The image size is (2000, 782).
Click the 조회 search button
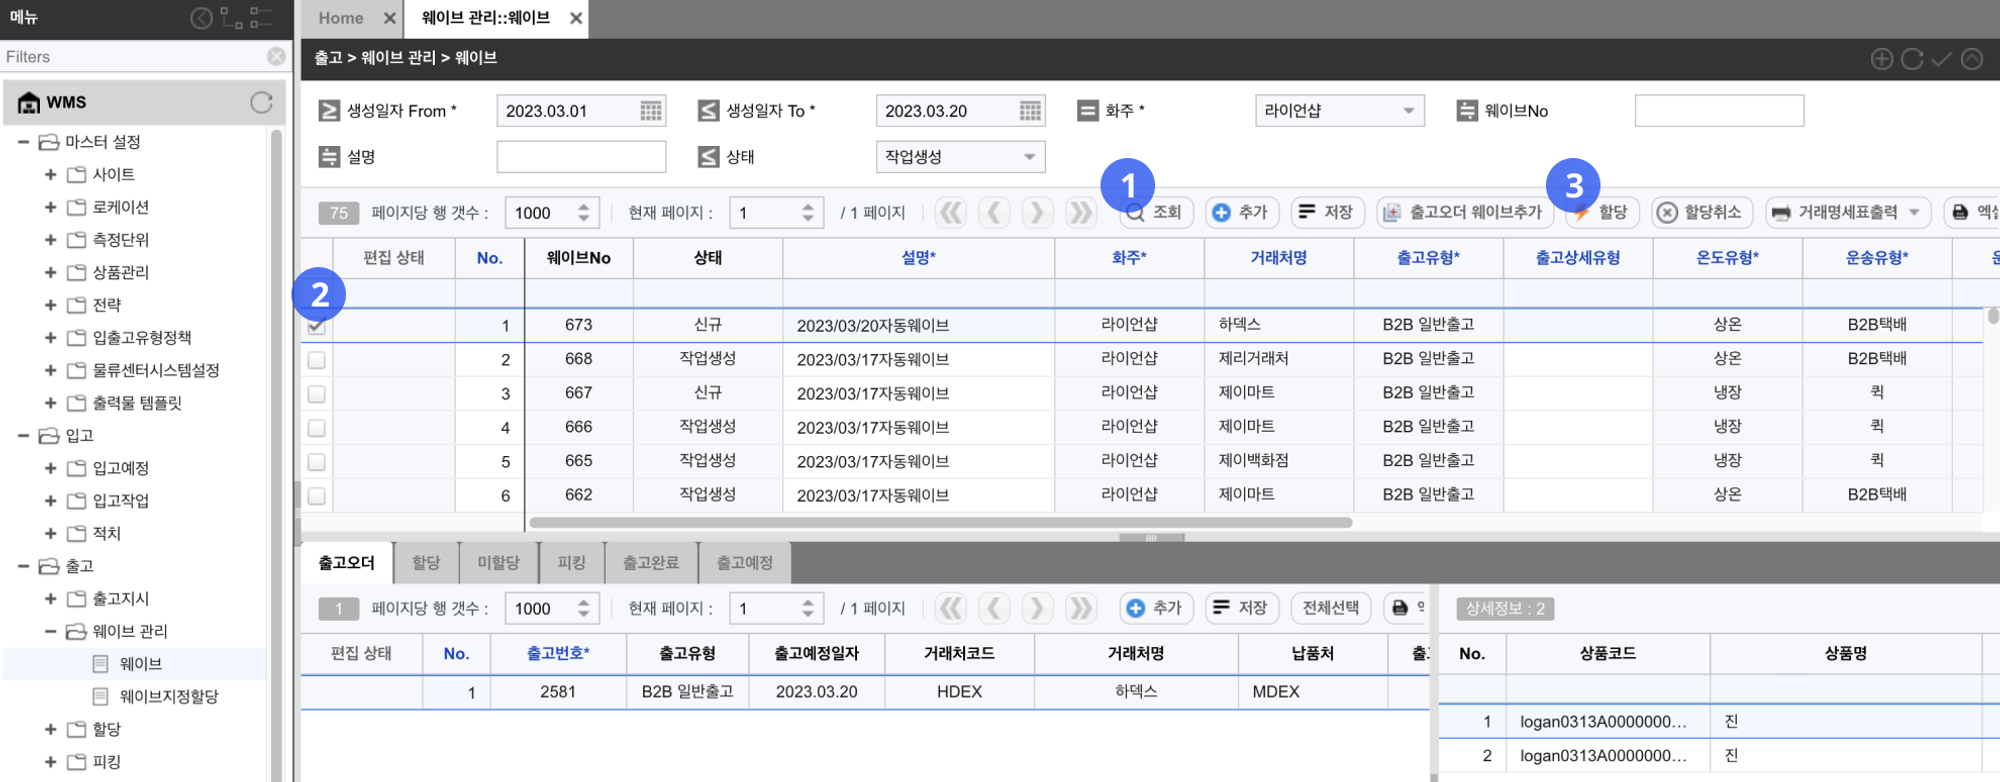1156,213
